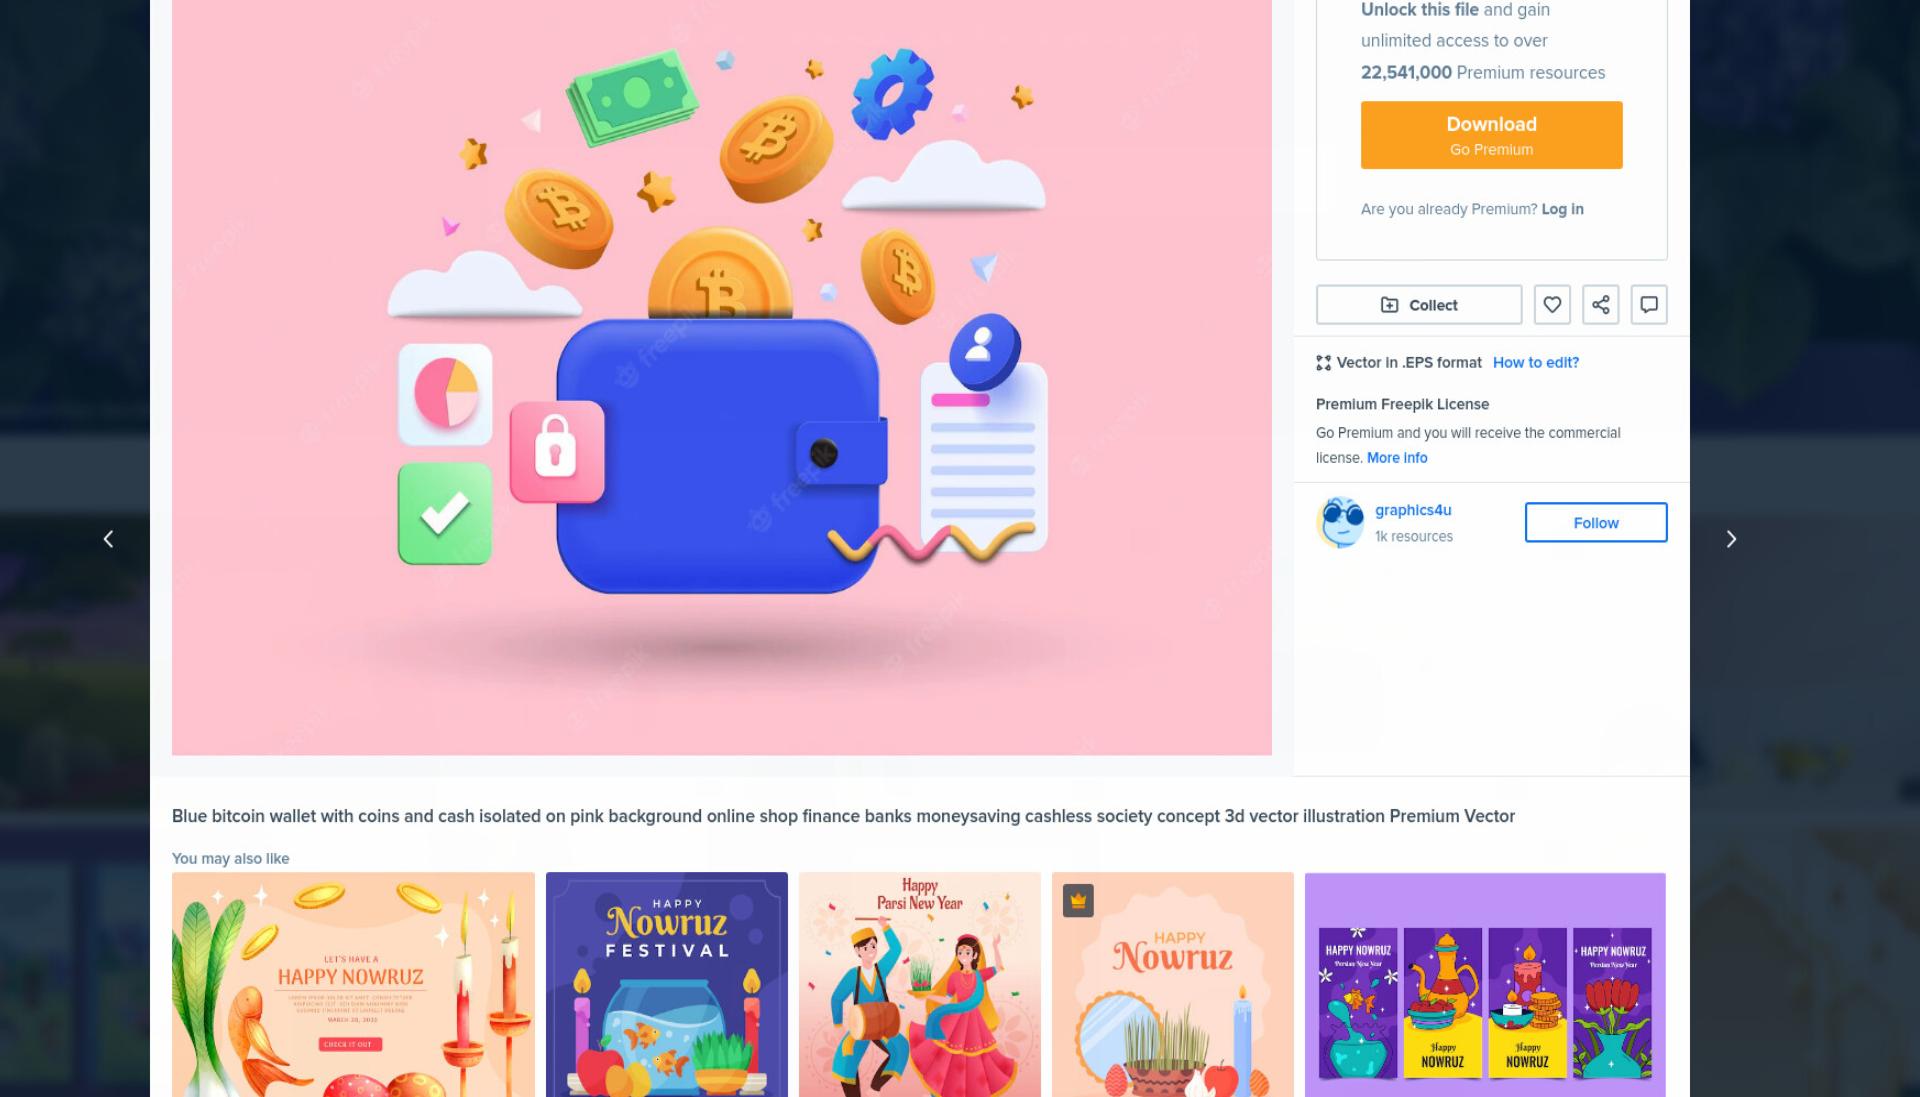Open the comment speech bubble icon
1920x1097 pixels.
[x=1649, y=305]
